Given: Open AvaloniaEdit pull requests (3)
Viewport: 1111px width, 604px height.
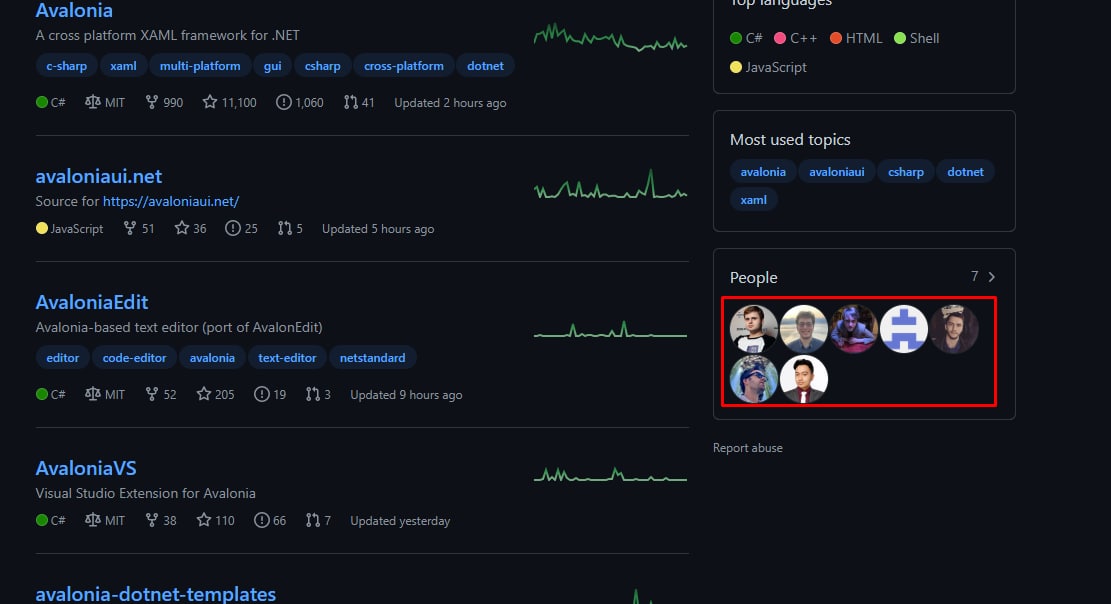Looking at the screenshot, I should coord(318,395).
